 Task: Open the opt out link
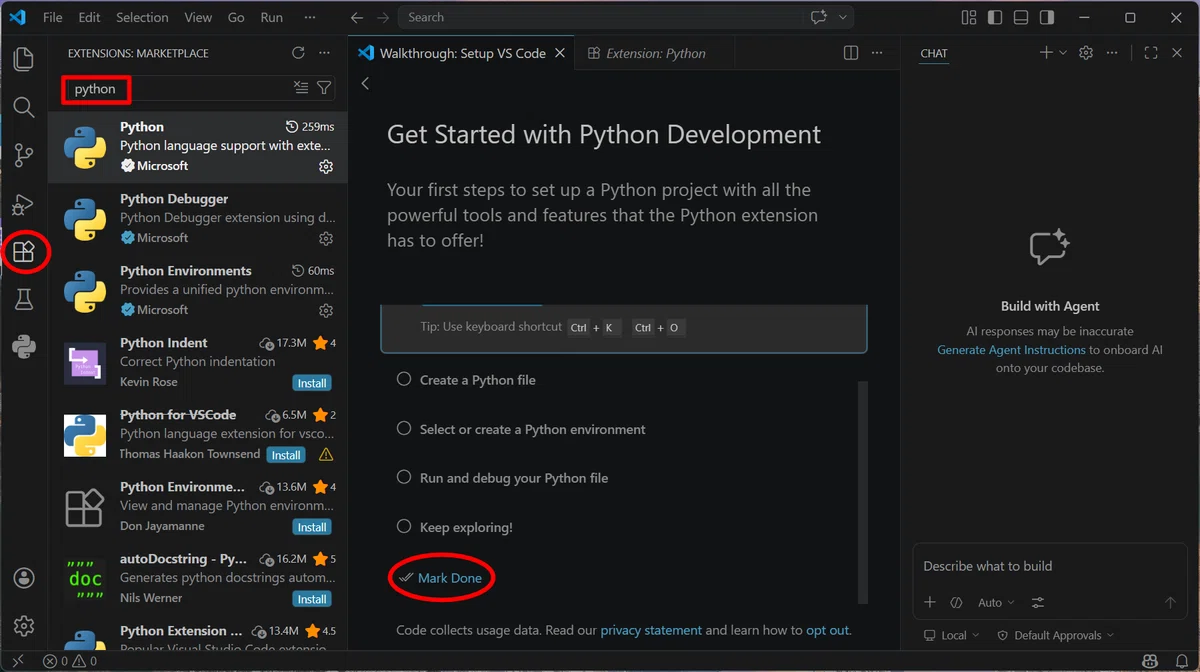pos(827,630)
